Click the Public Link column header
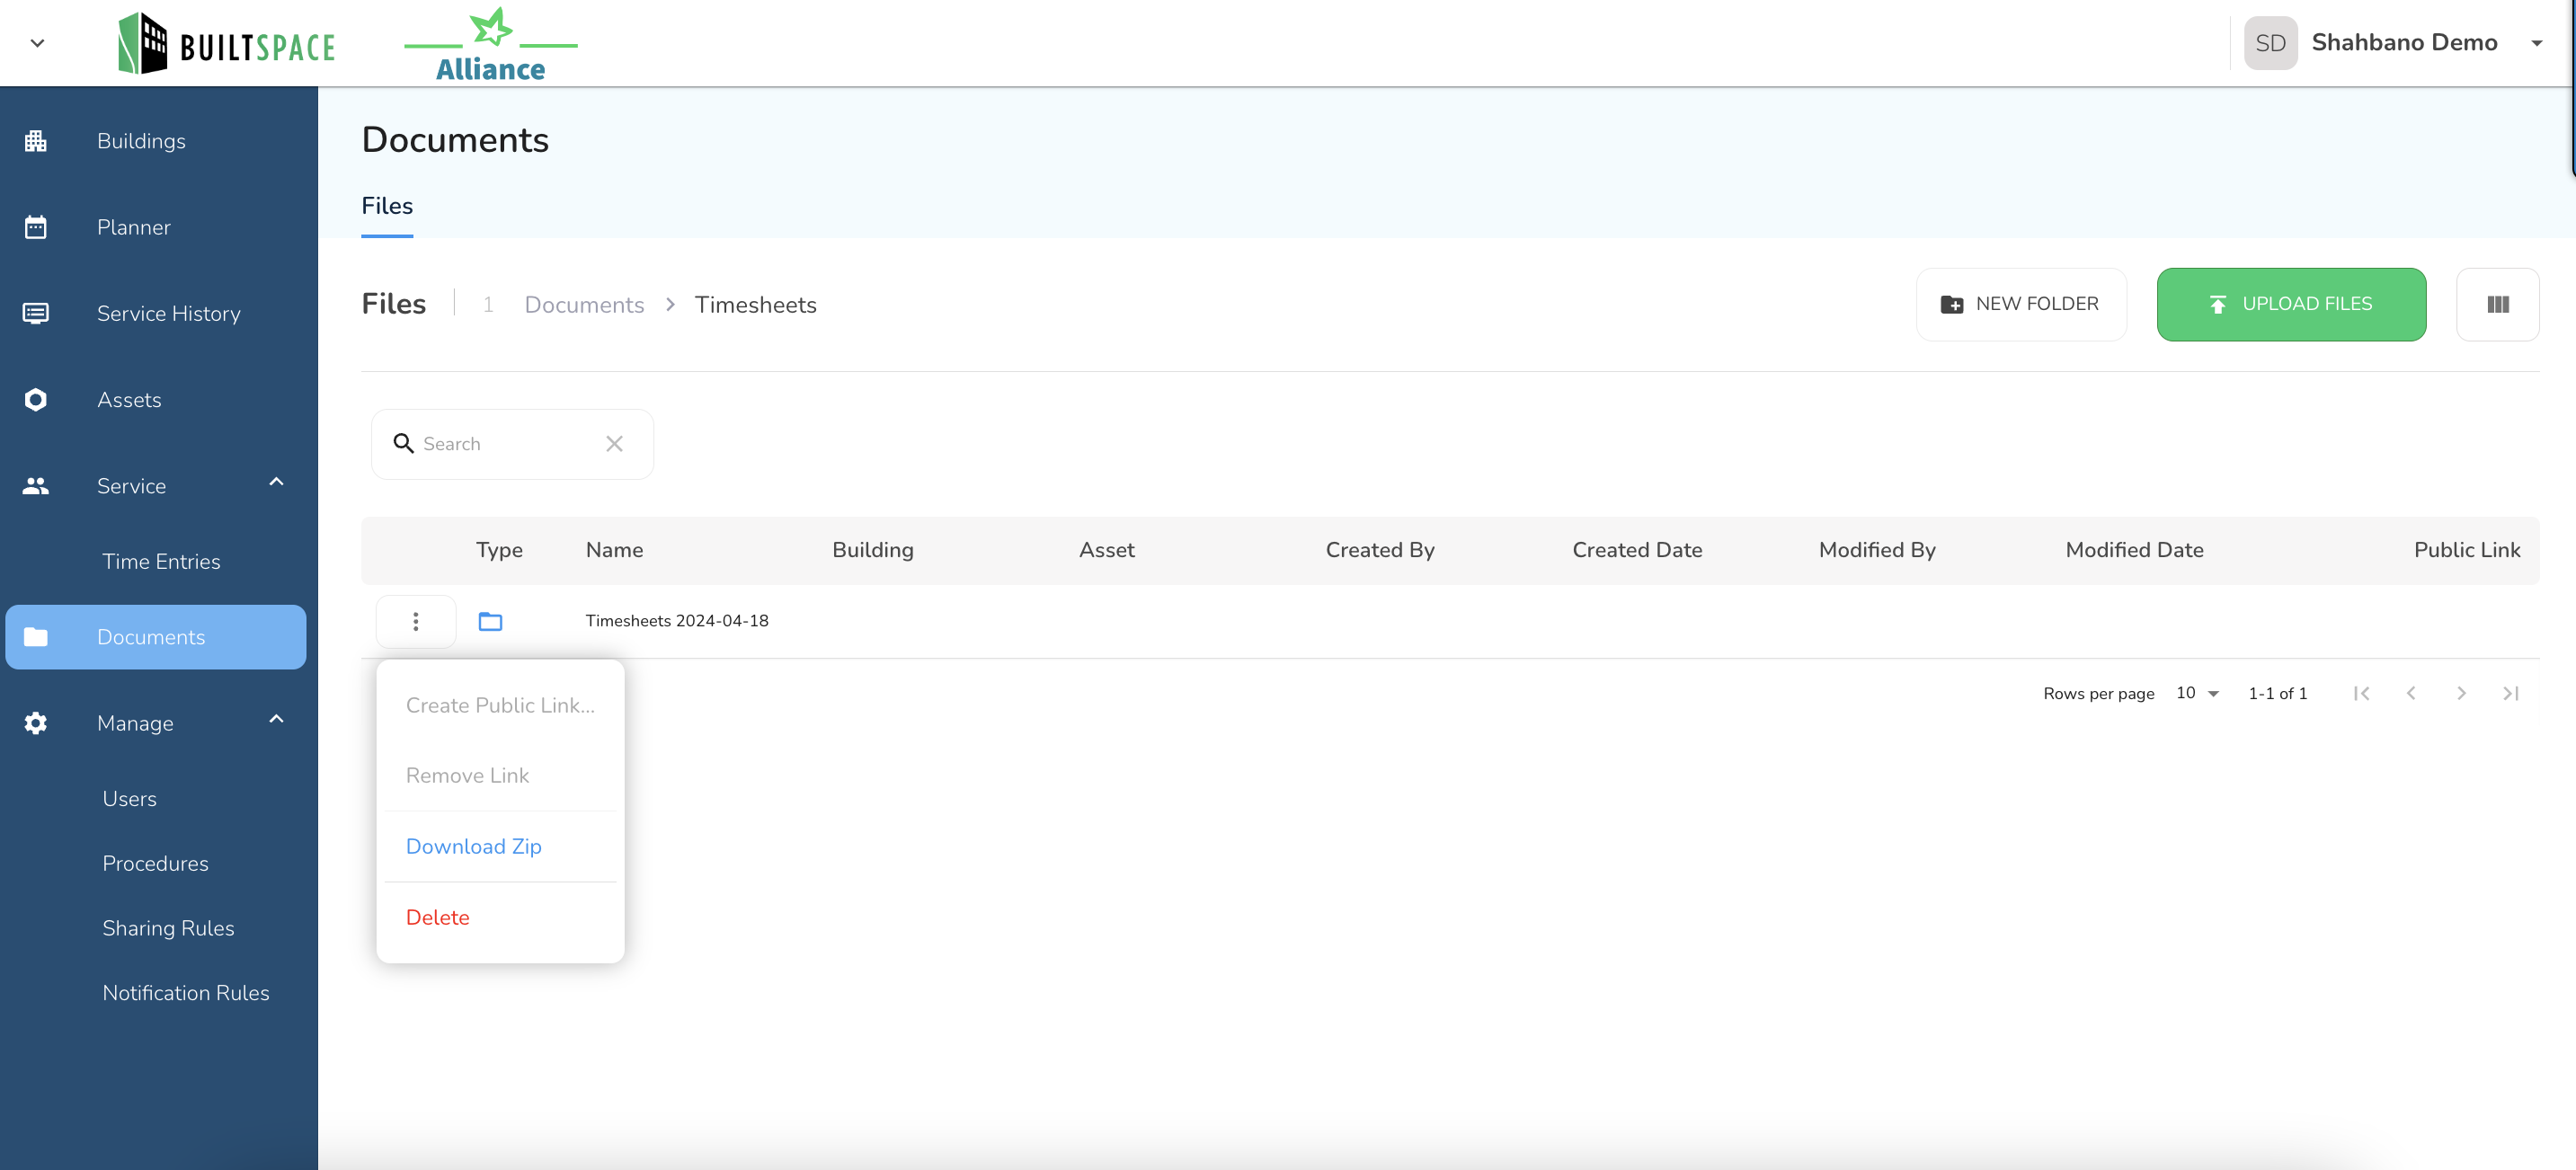 (2466, 550)
